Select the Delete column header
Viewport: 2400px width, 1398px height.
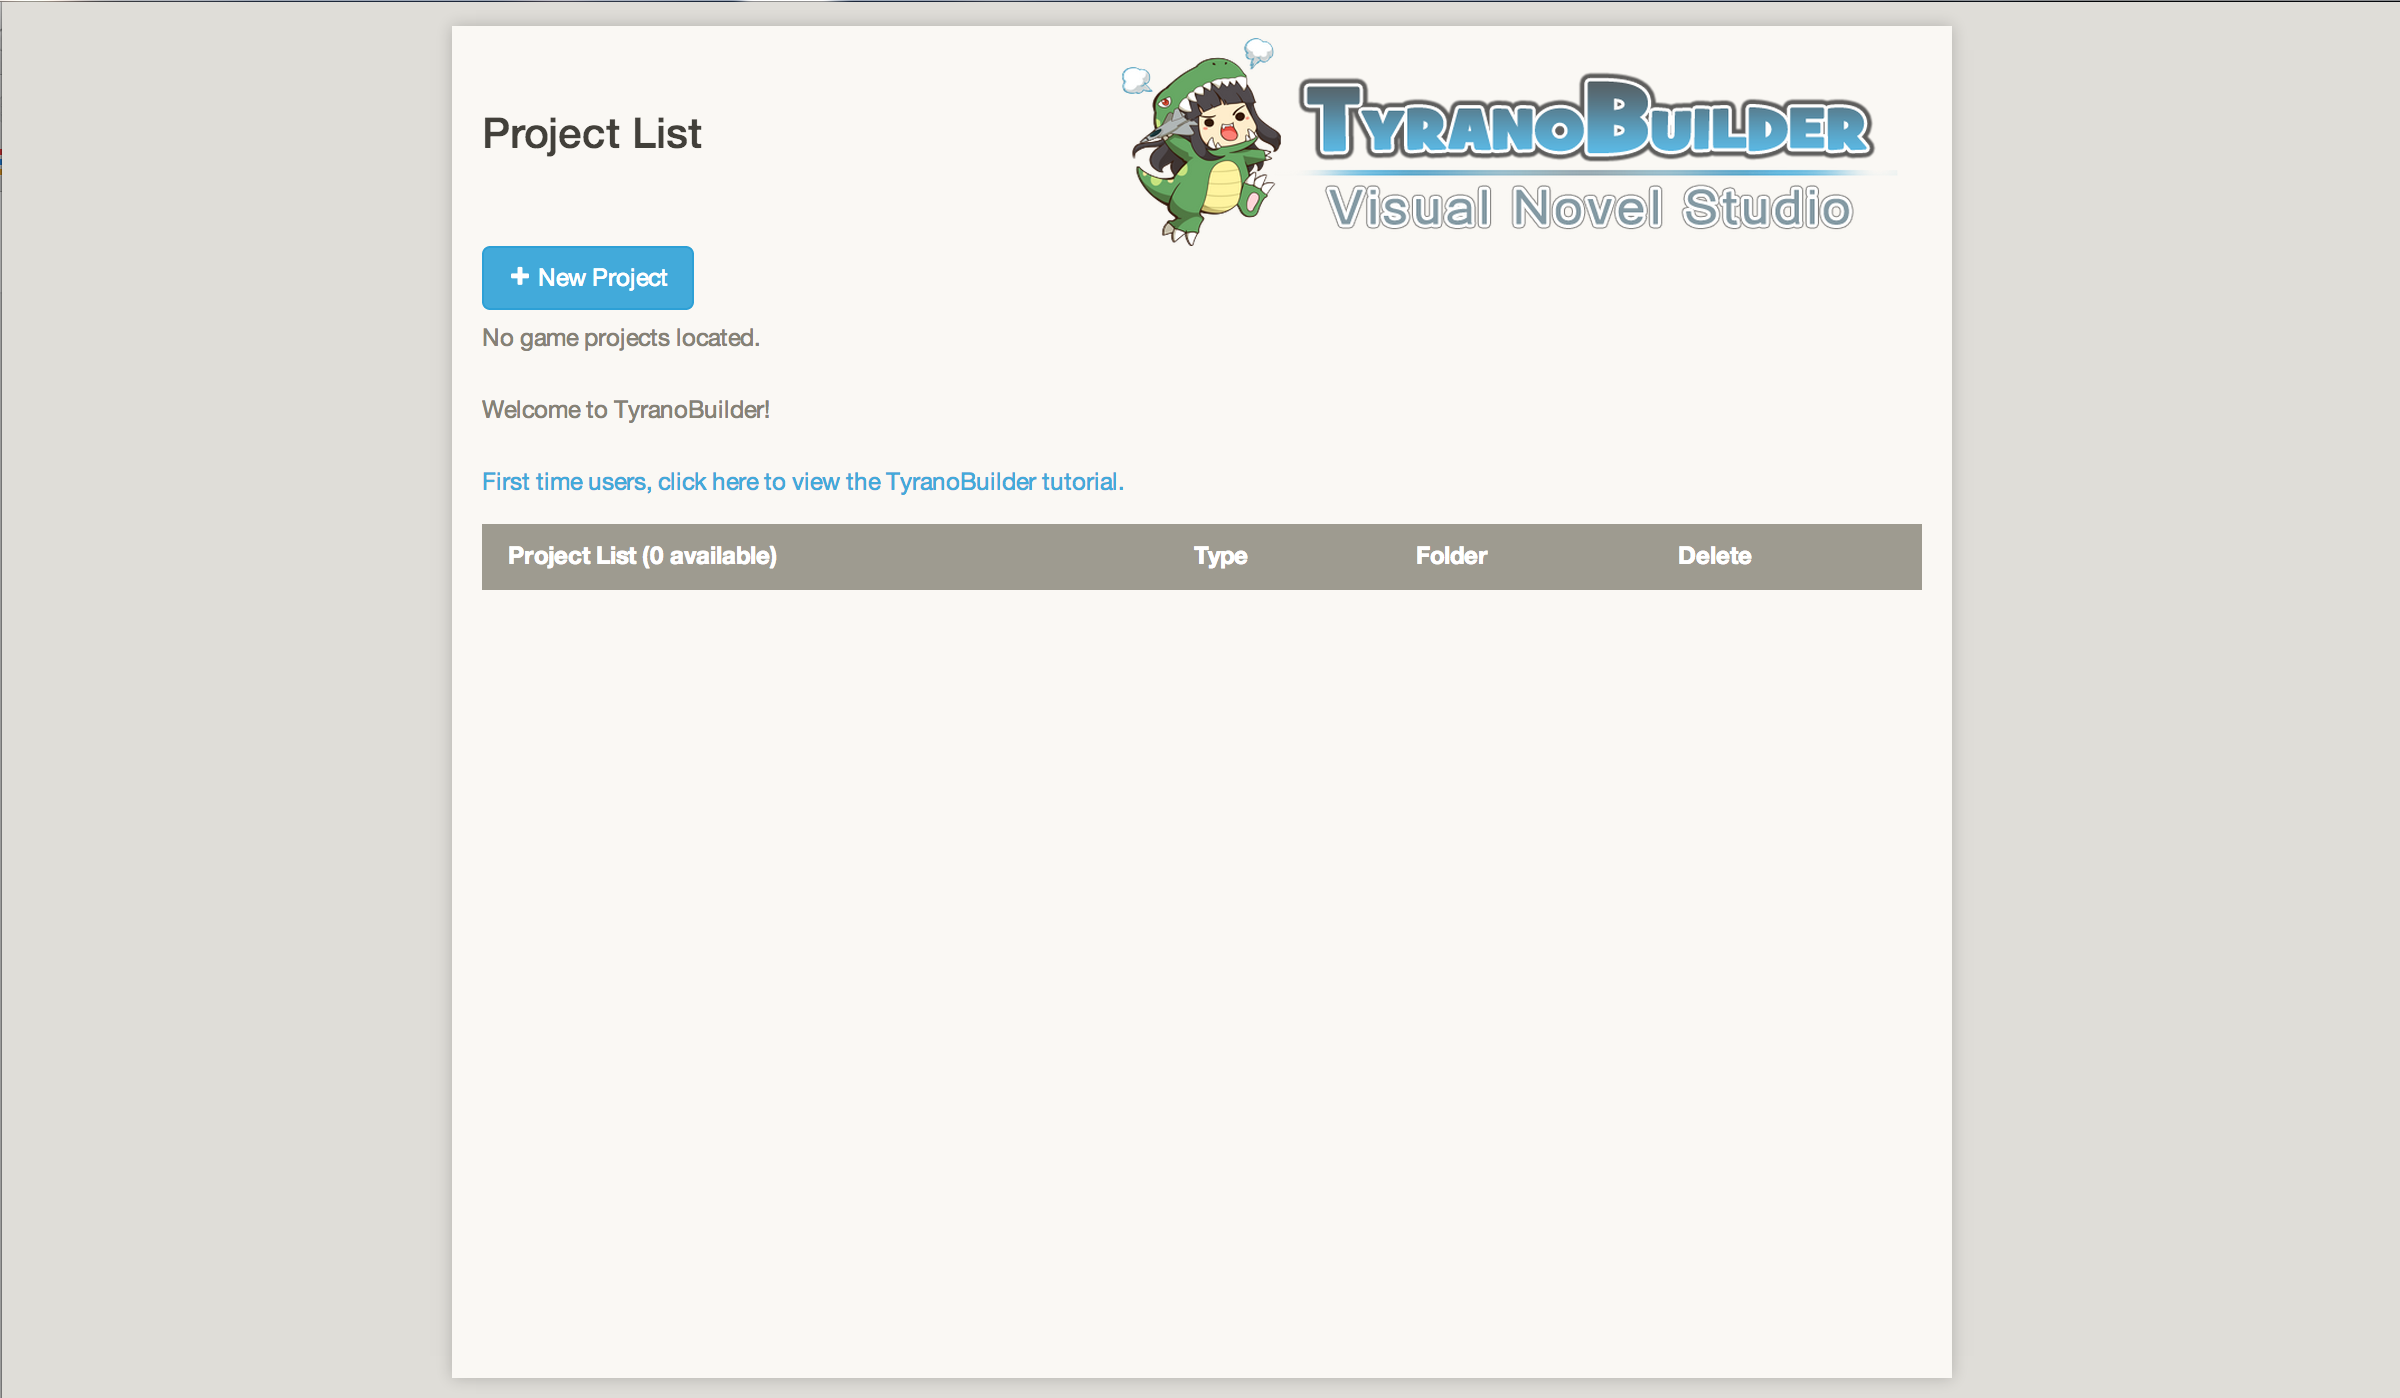(1714, 556)
